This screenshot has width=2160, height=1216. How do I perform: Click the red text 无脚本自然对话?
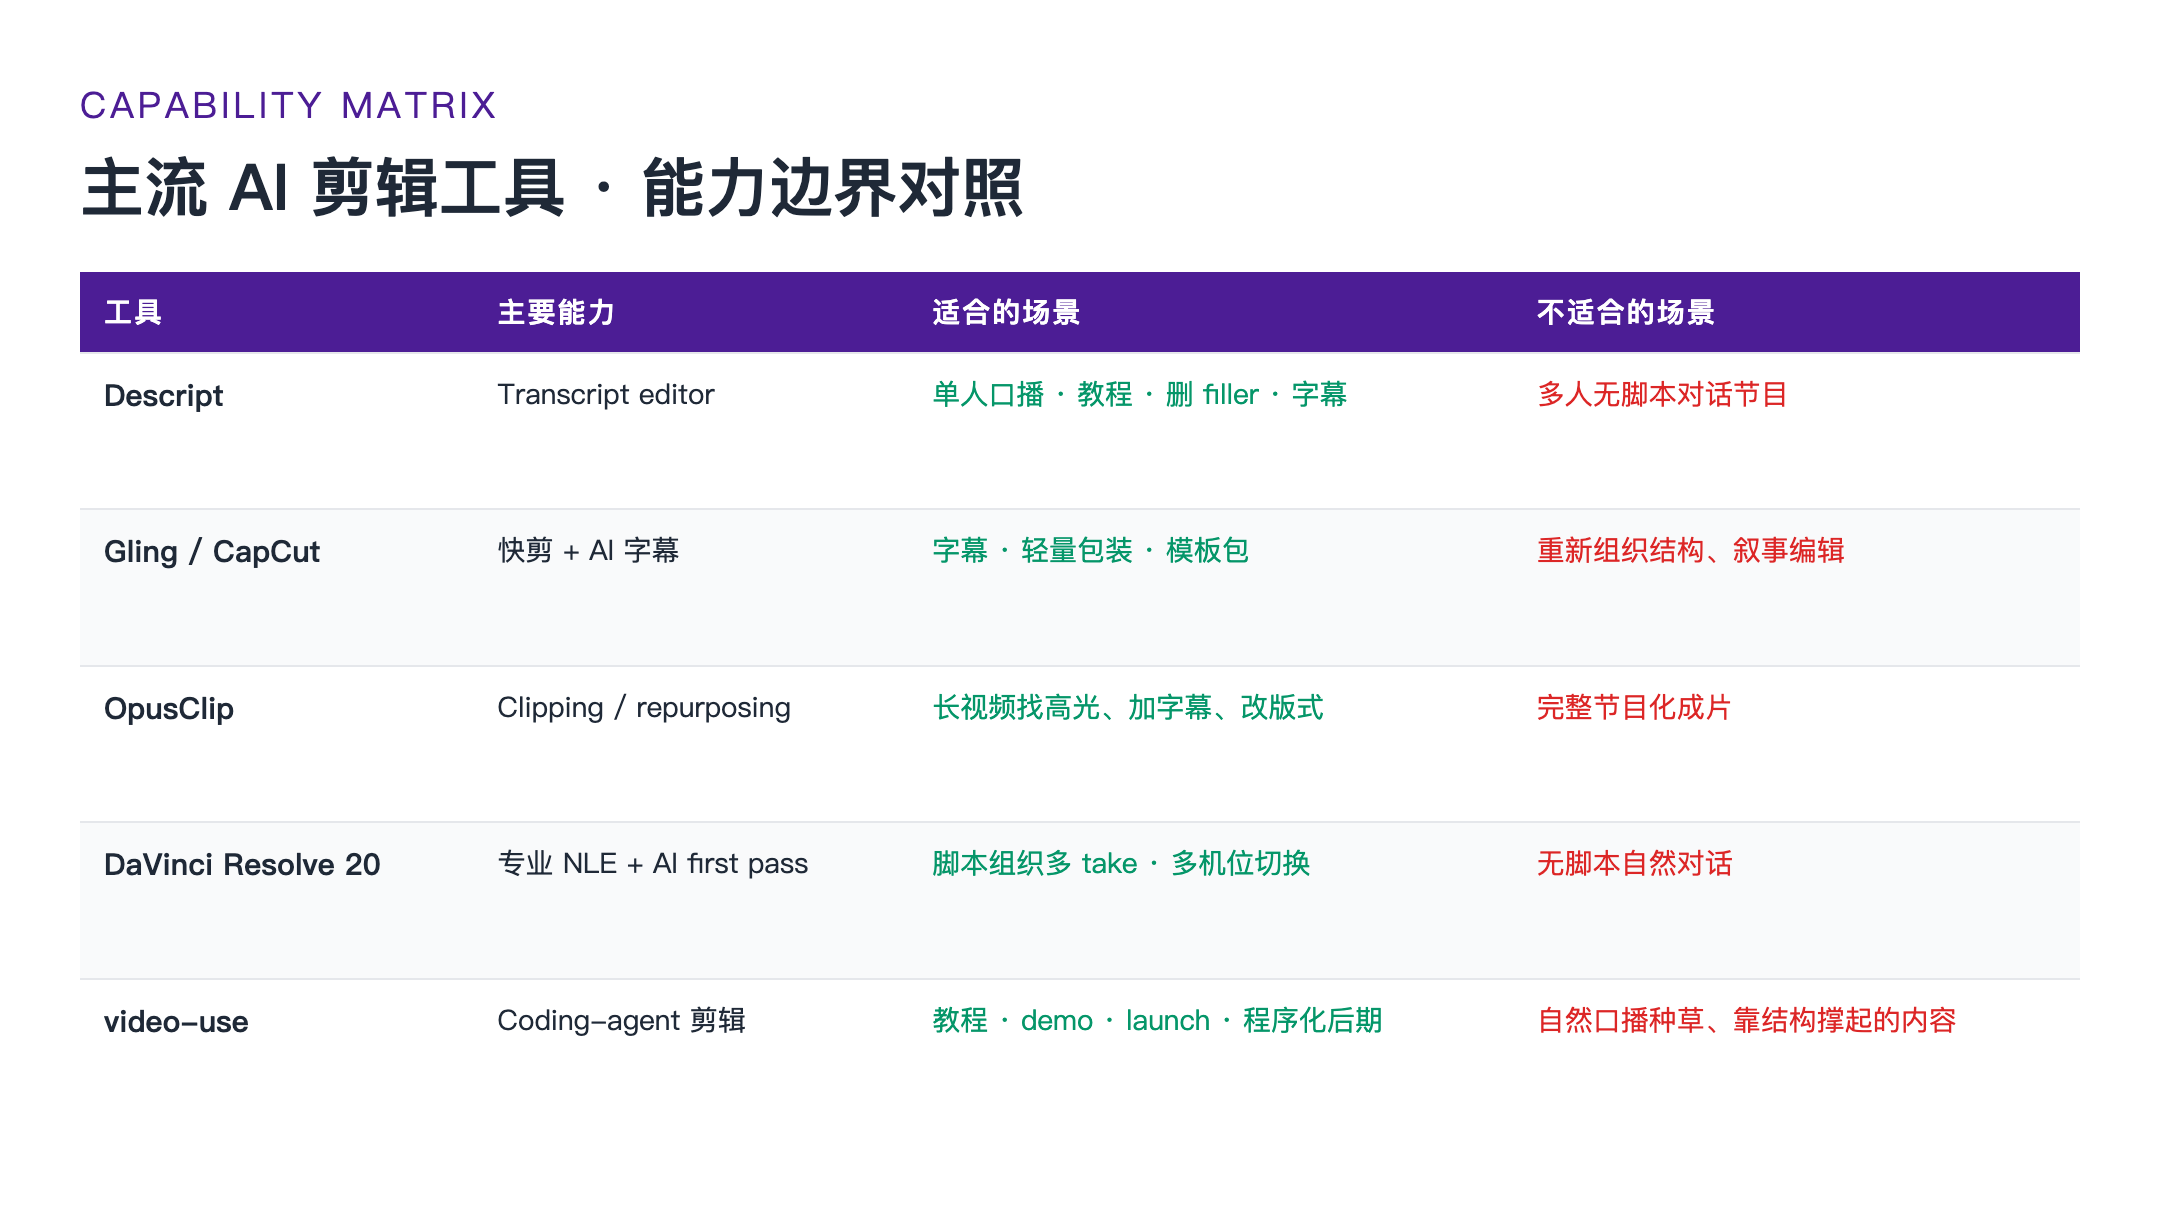click(x=1634, y=863)
